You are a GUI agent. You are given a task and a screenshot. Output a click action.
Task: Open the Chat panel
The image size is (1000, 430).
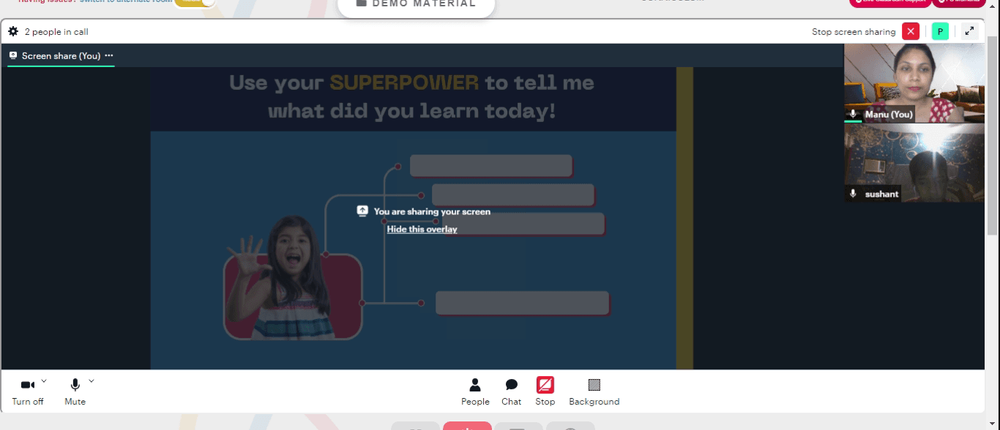coord(511,392)
